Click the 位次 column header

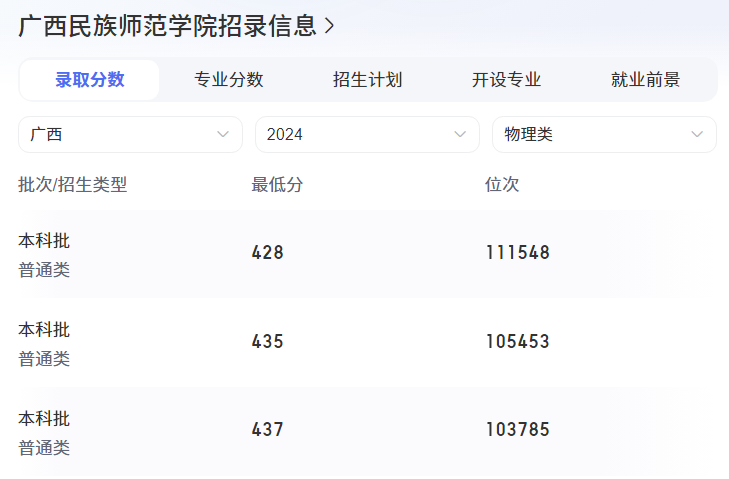coord(502,185)
